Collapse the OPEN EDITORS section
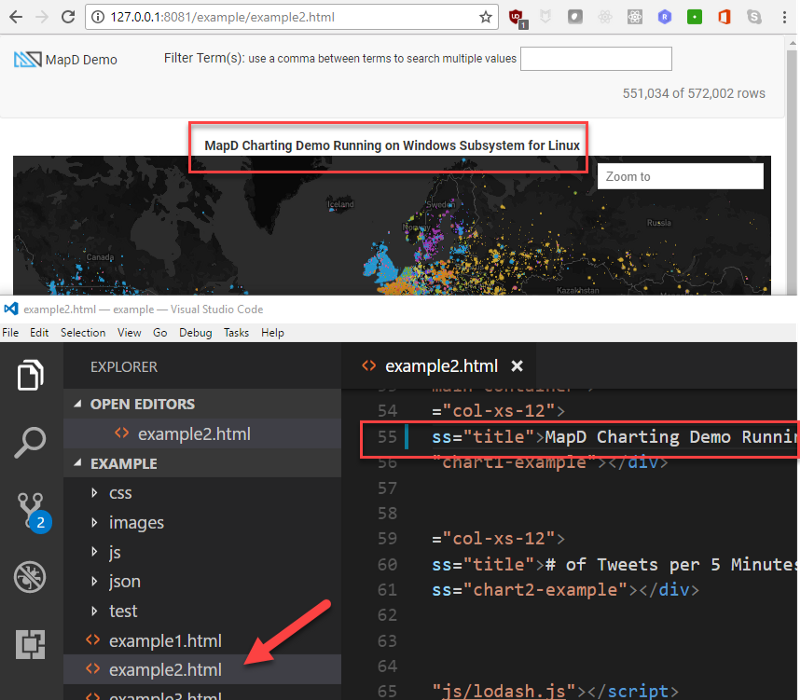Screen dimensions: 800x700 78,404
